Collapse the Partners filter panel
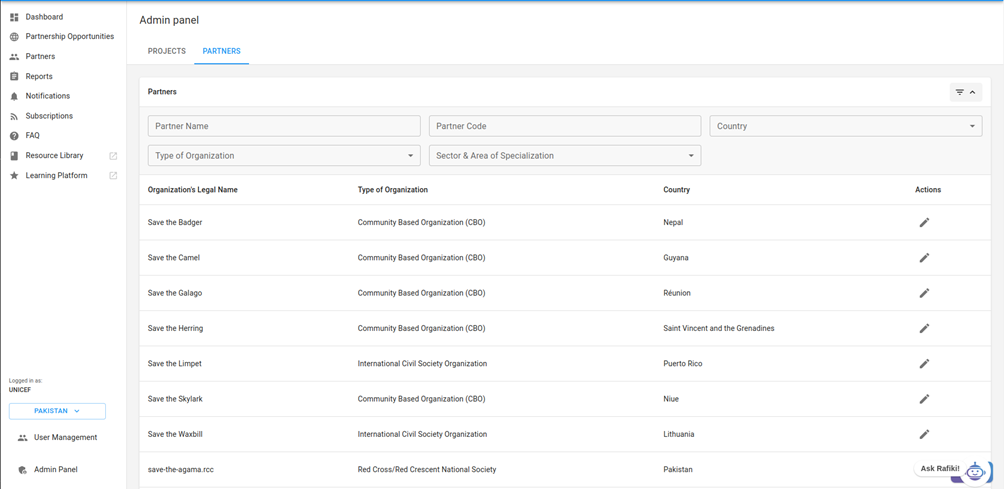The width and height of the screenshot is (1004, 489). 965,92
